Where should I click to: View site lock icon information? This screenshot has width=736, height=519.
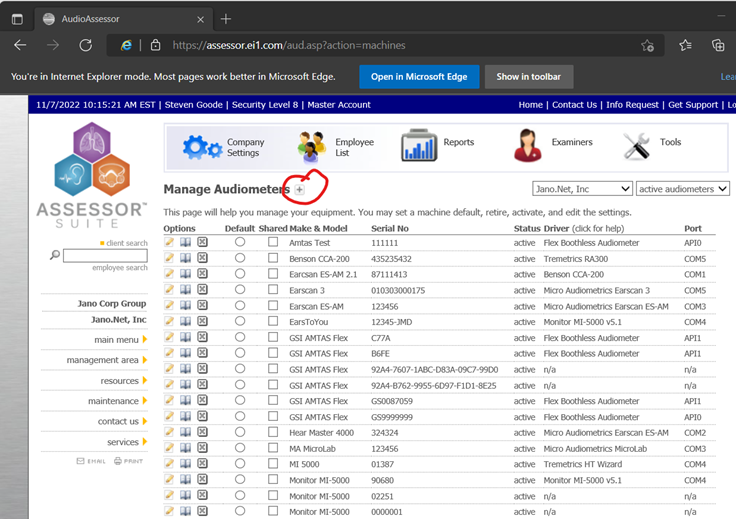pyautogui.click(x=155, y=45)
